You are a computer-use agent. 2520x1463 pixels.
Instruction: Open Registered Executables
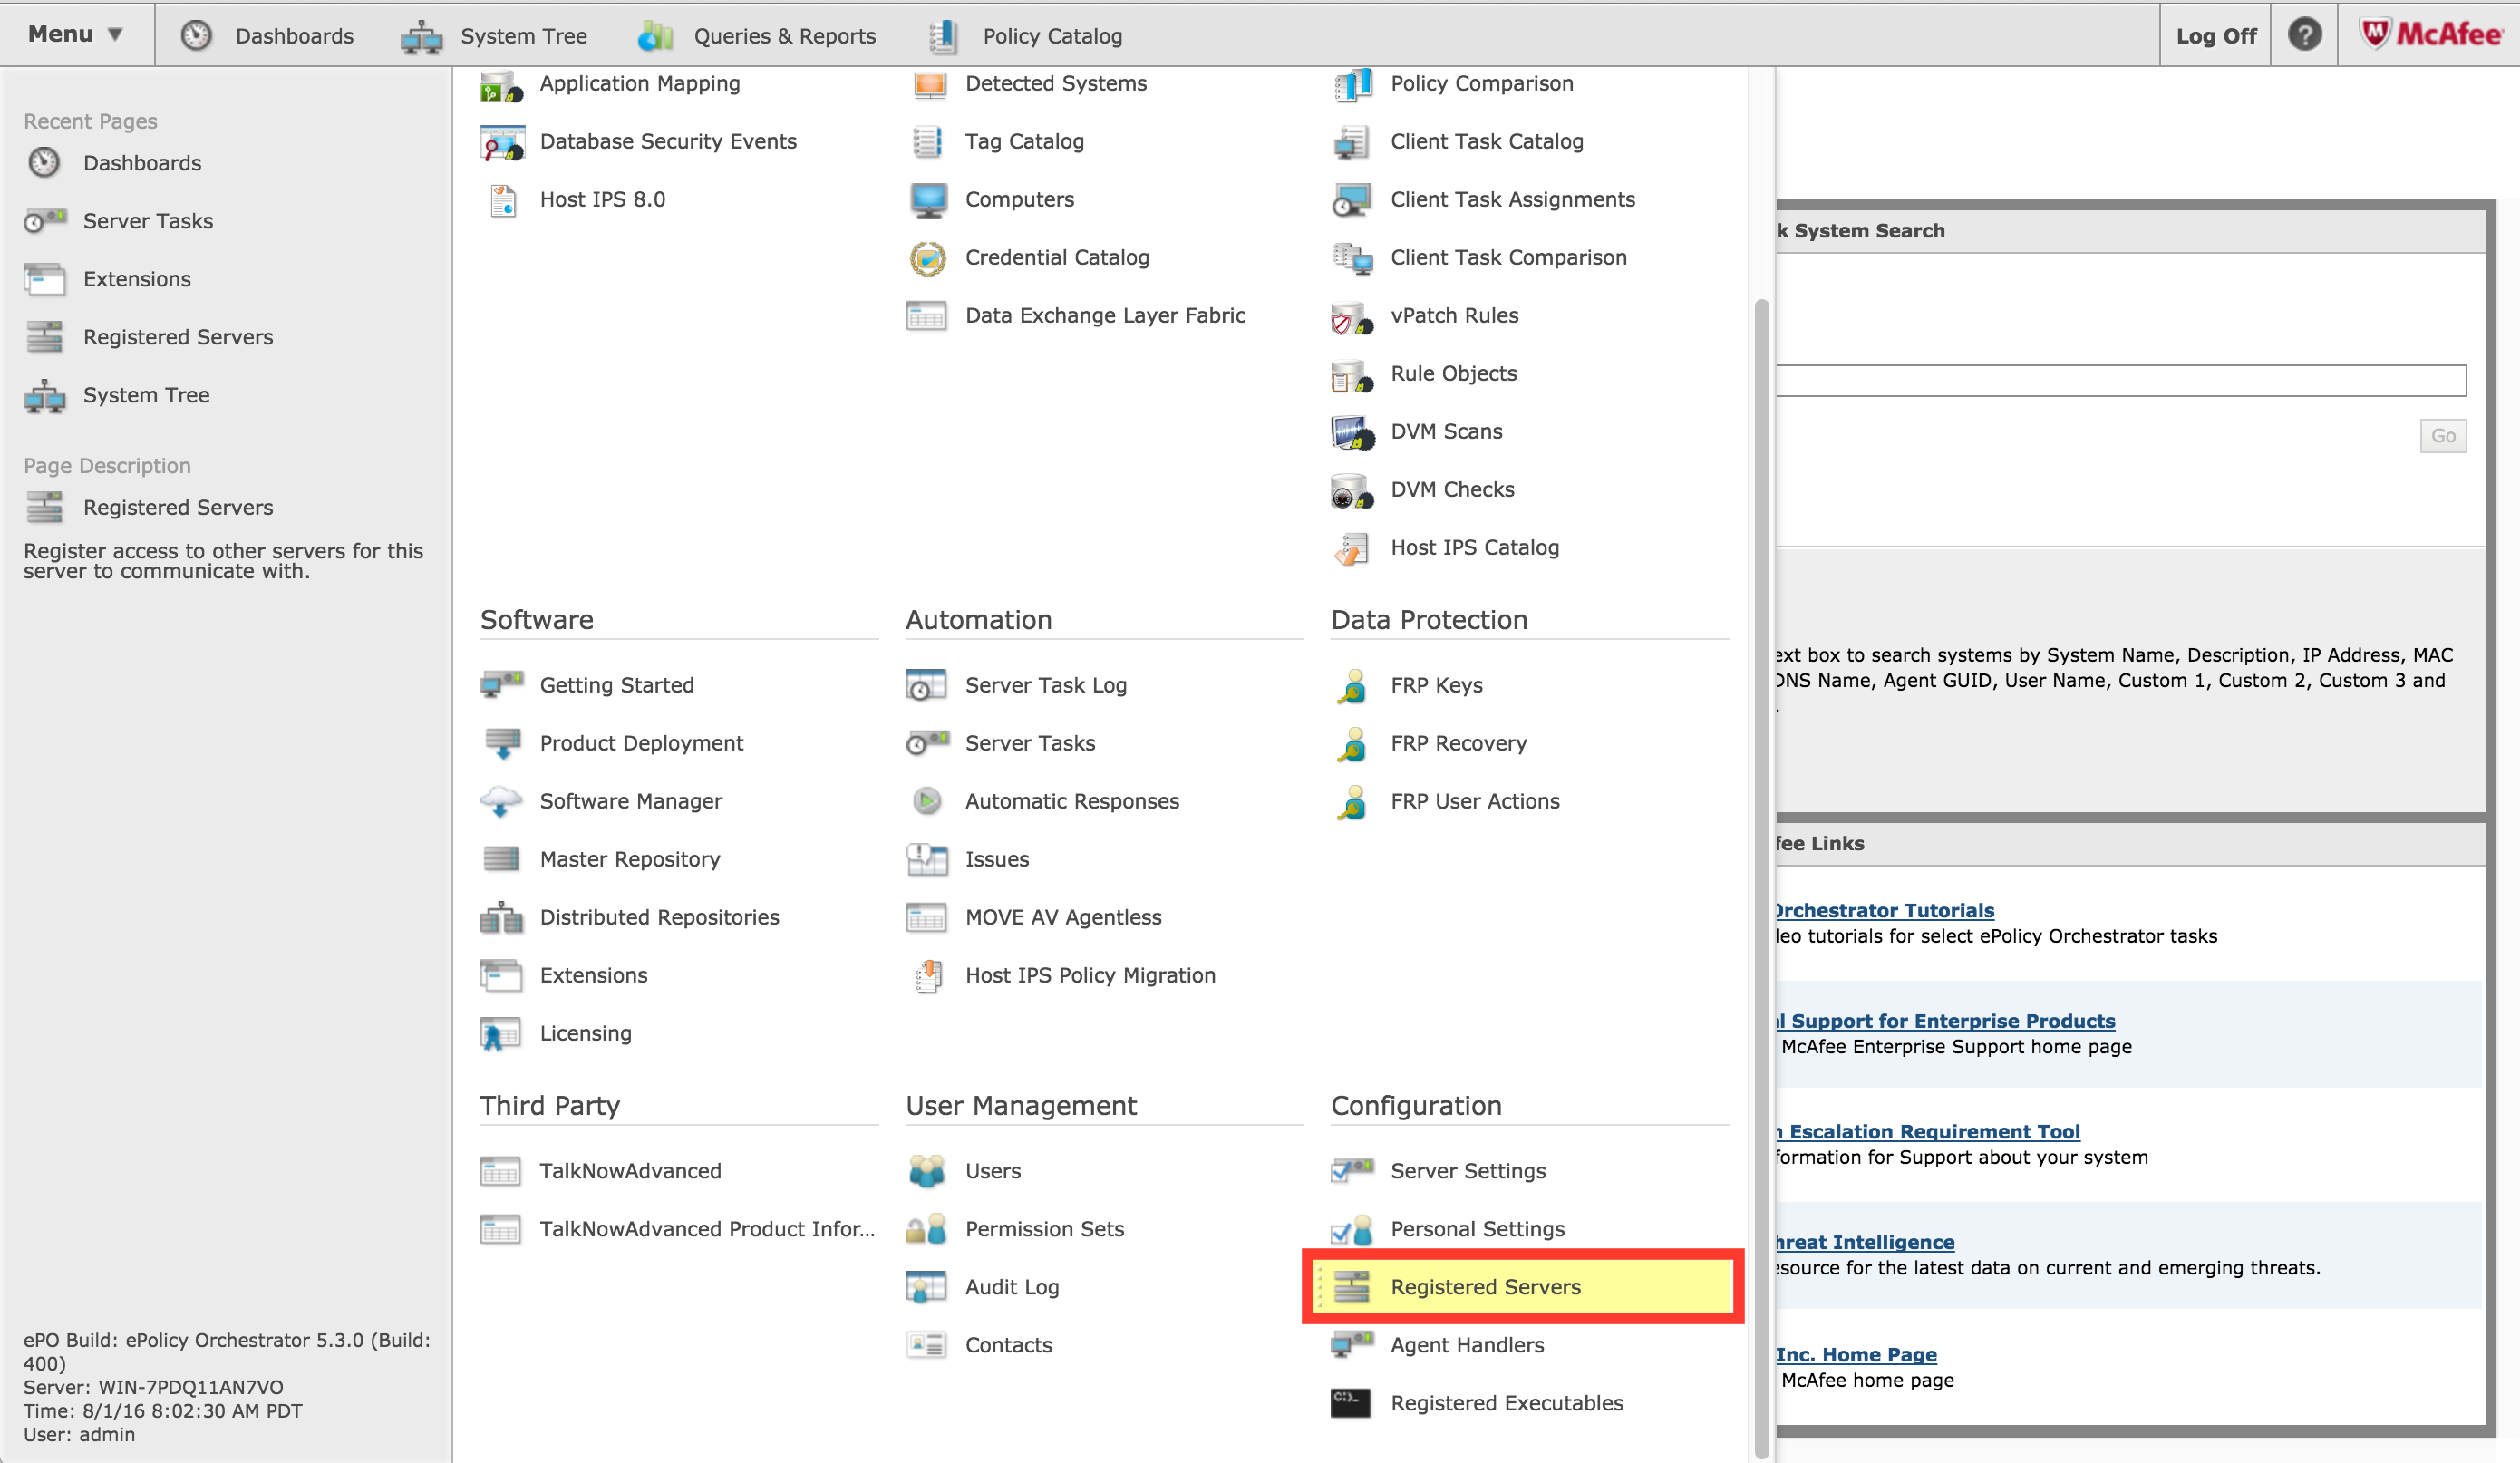(1507, 1402)
